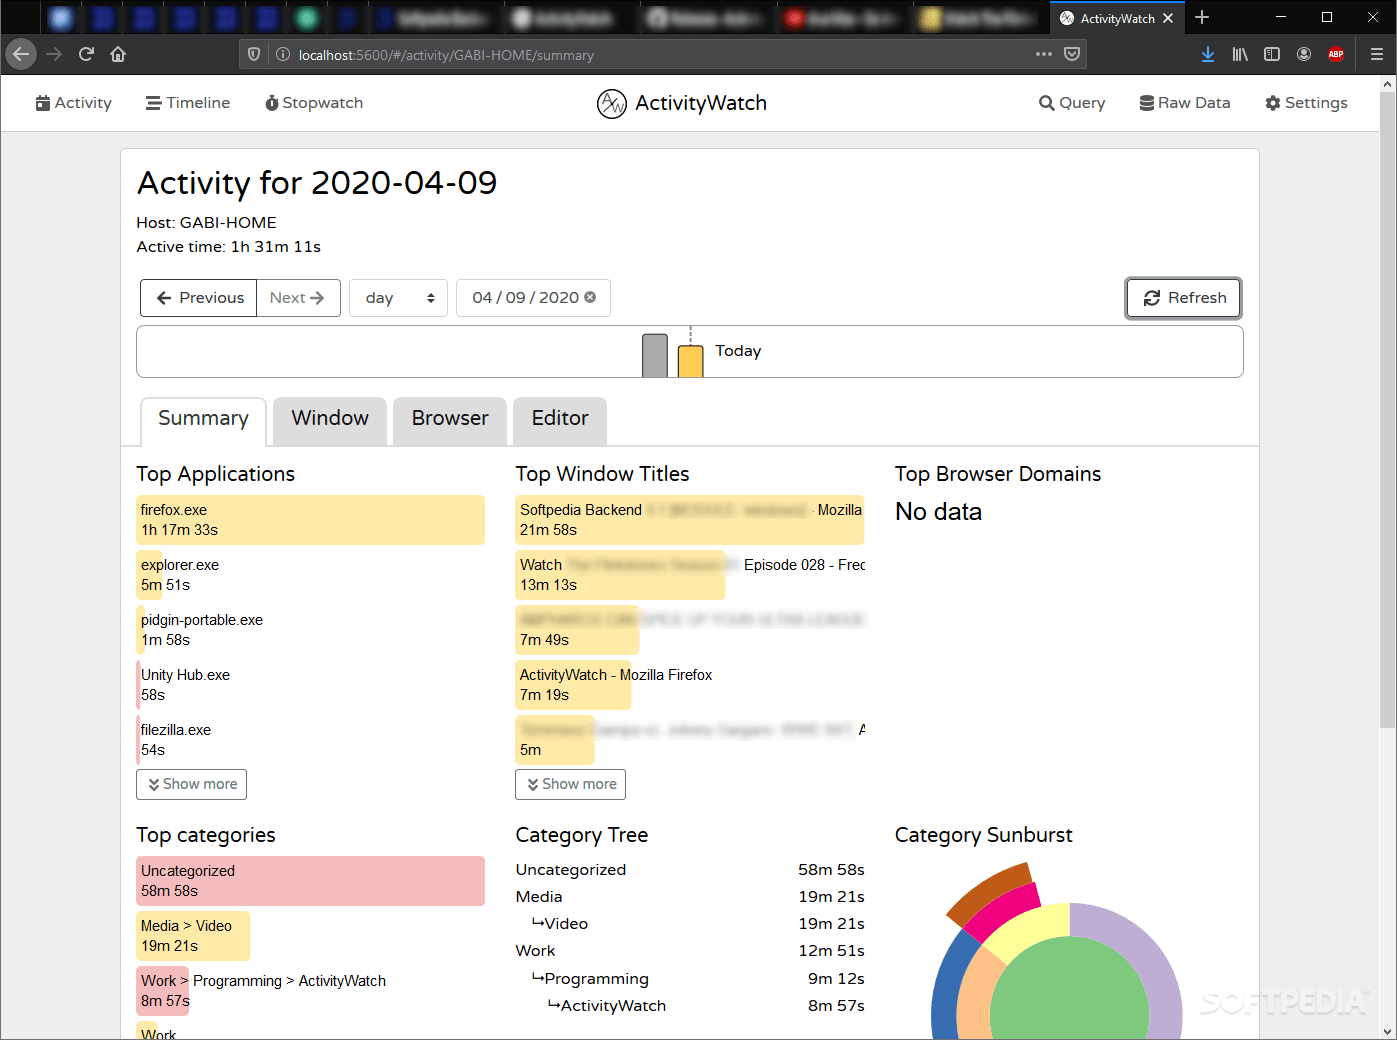Clear the date field with the X
Screen dimensions: 1397x1040
click(x=591, y=297)
